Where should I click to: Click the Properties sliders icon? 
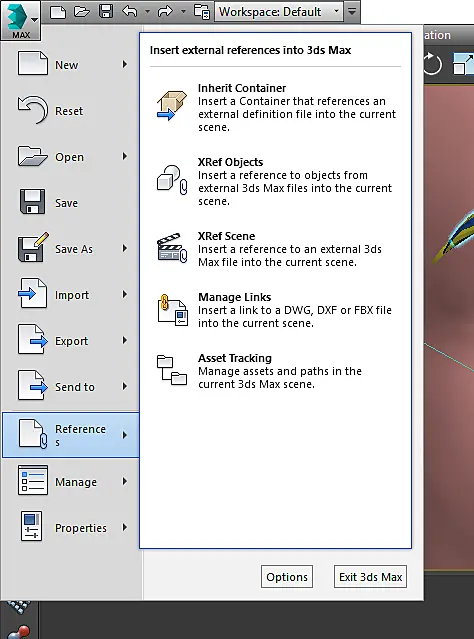[31, 526]
